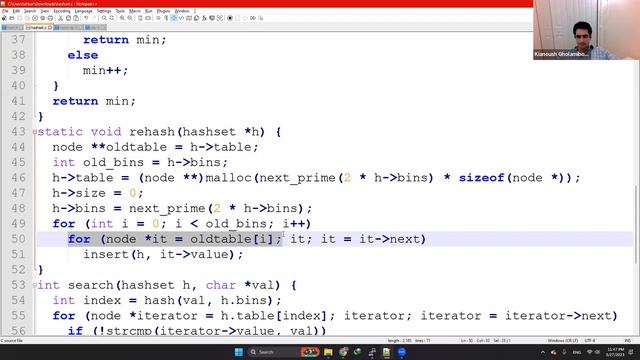Toggle word wrap in the toolbar
This screenshot has height=360, width=640.
coord(158,18)
